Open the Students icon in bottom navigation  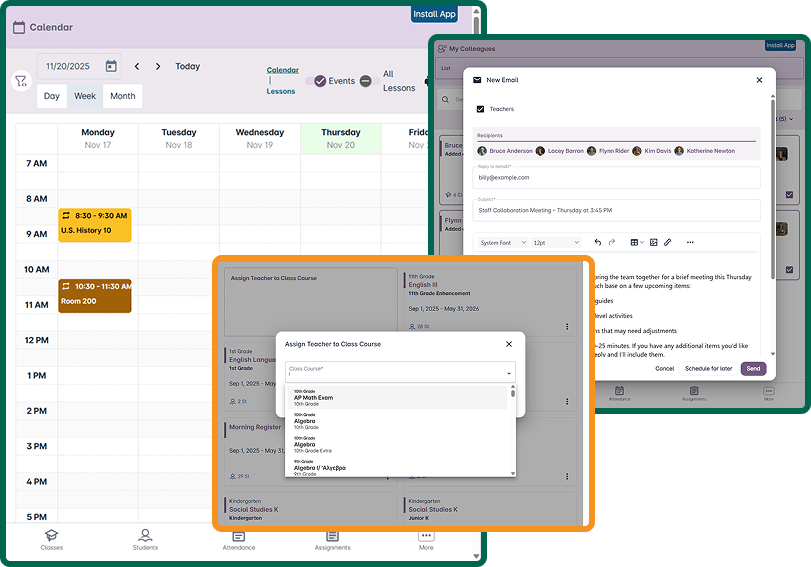pyautogui.click(x=145, y=540)
